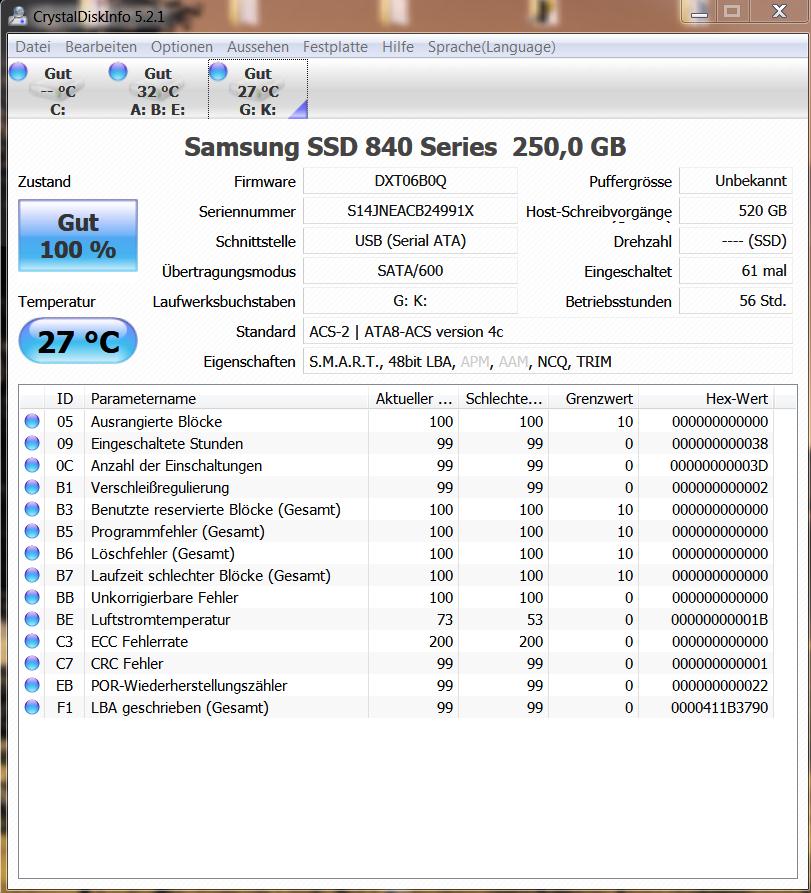The height and width of the screenshot is (893, 811).
Task: Click status orb for row BE Luftstromtemperatur
Action: (x=32, y=619)
